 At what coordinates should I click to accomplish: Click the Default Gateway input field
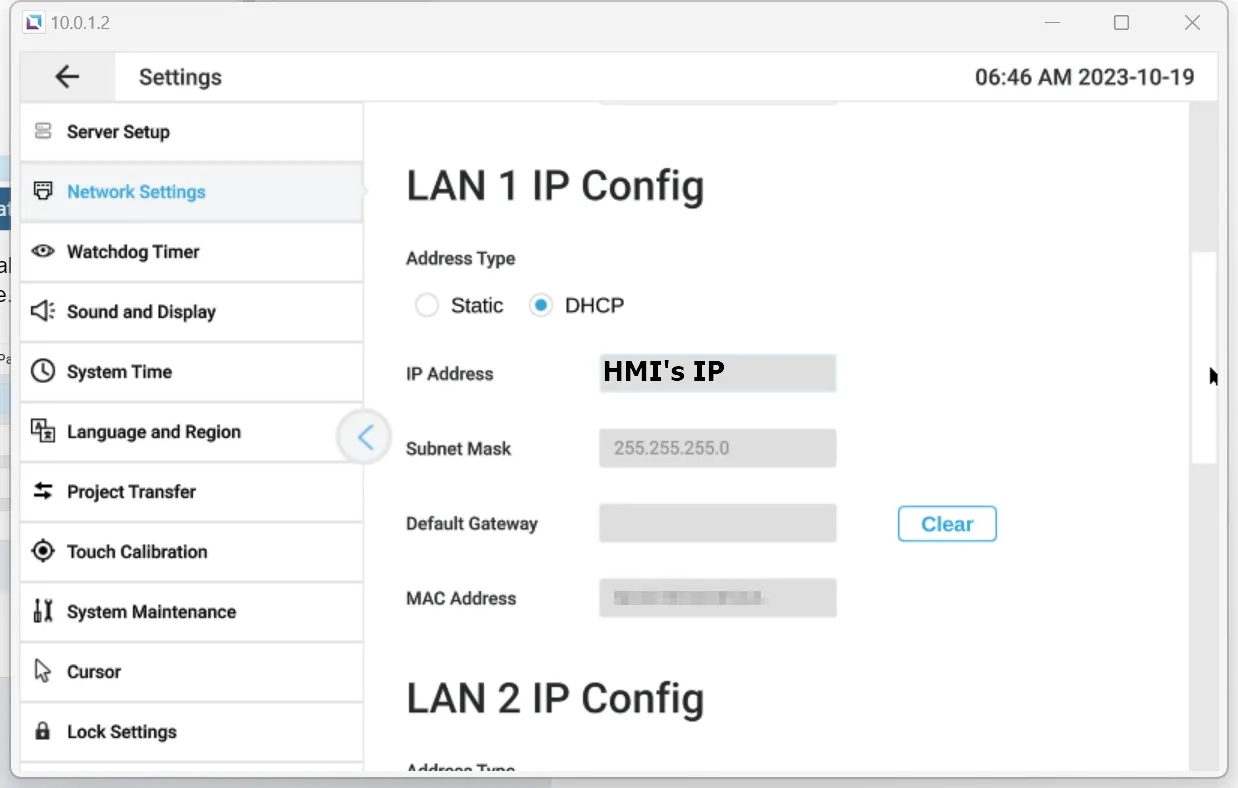coord(717,523)
